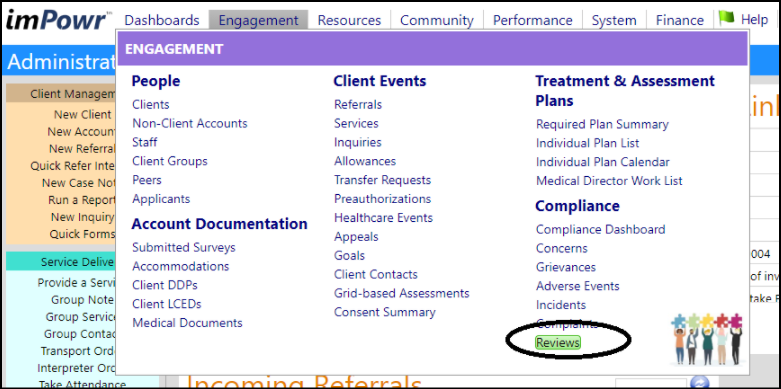Open the Finance menu
Image resolution: width=781 pixels, height=389 pixels.
click(x=679, y=20)
